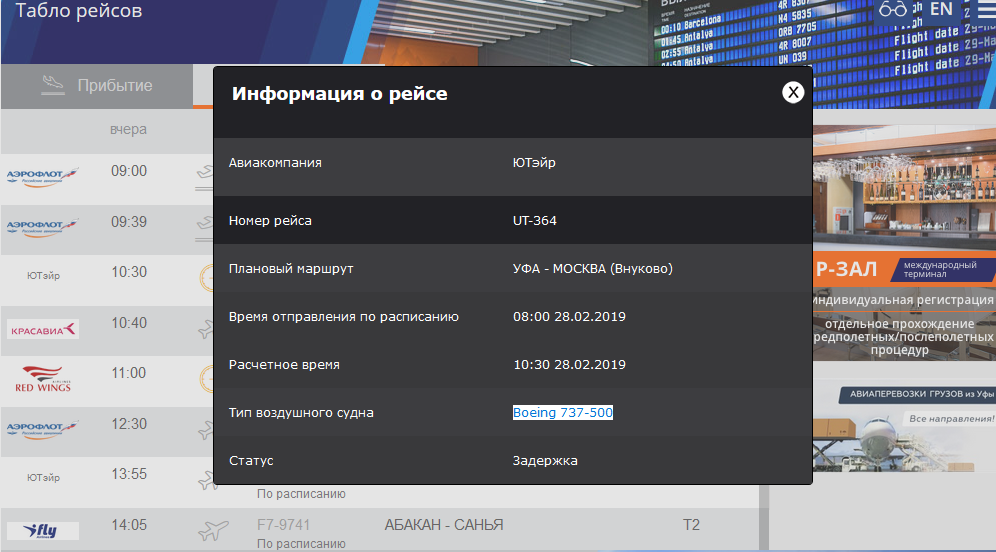
Task: Select time 12:30 in flight list
Action: point(129,424)
